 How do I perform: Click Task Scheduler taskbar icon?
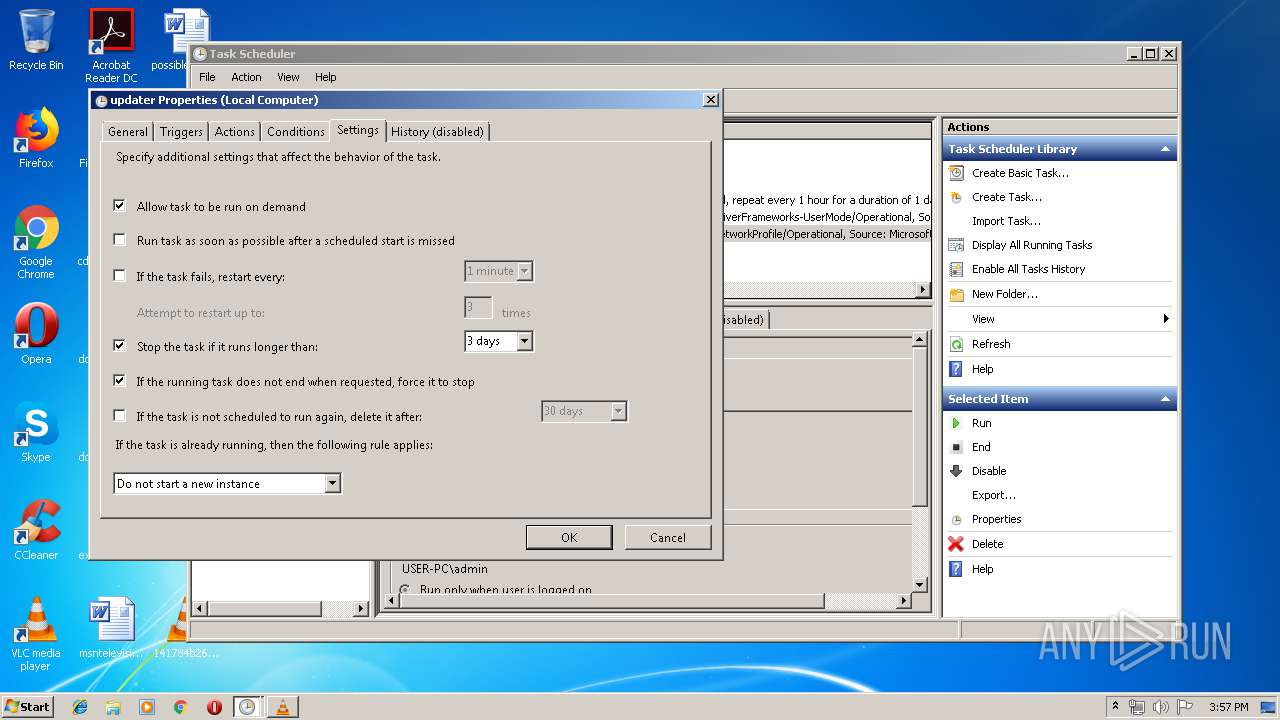(246, 707)
